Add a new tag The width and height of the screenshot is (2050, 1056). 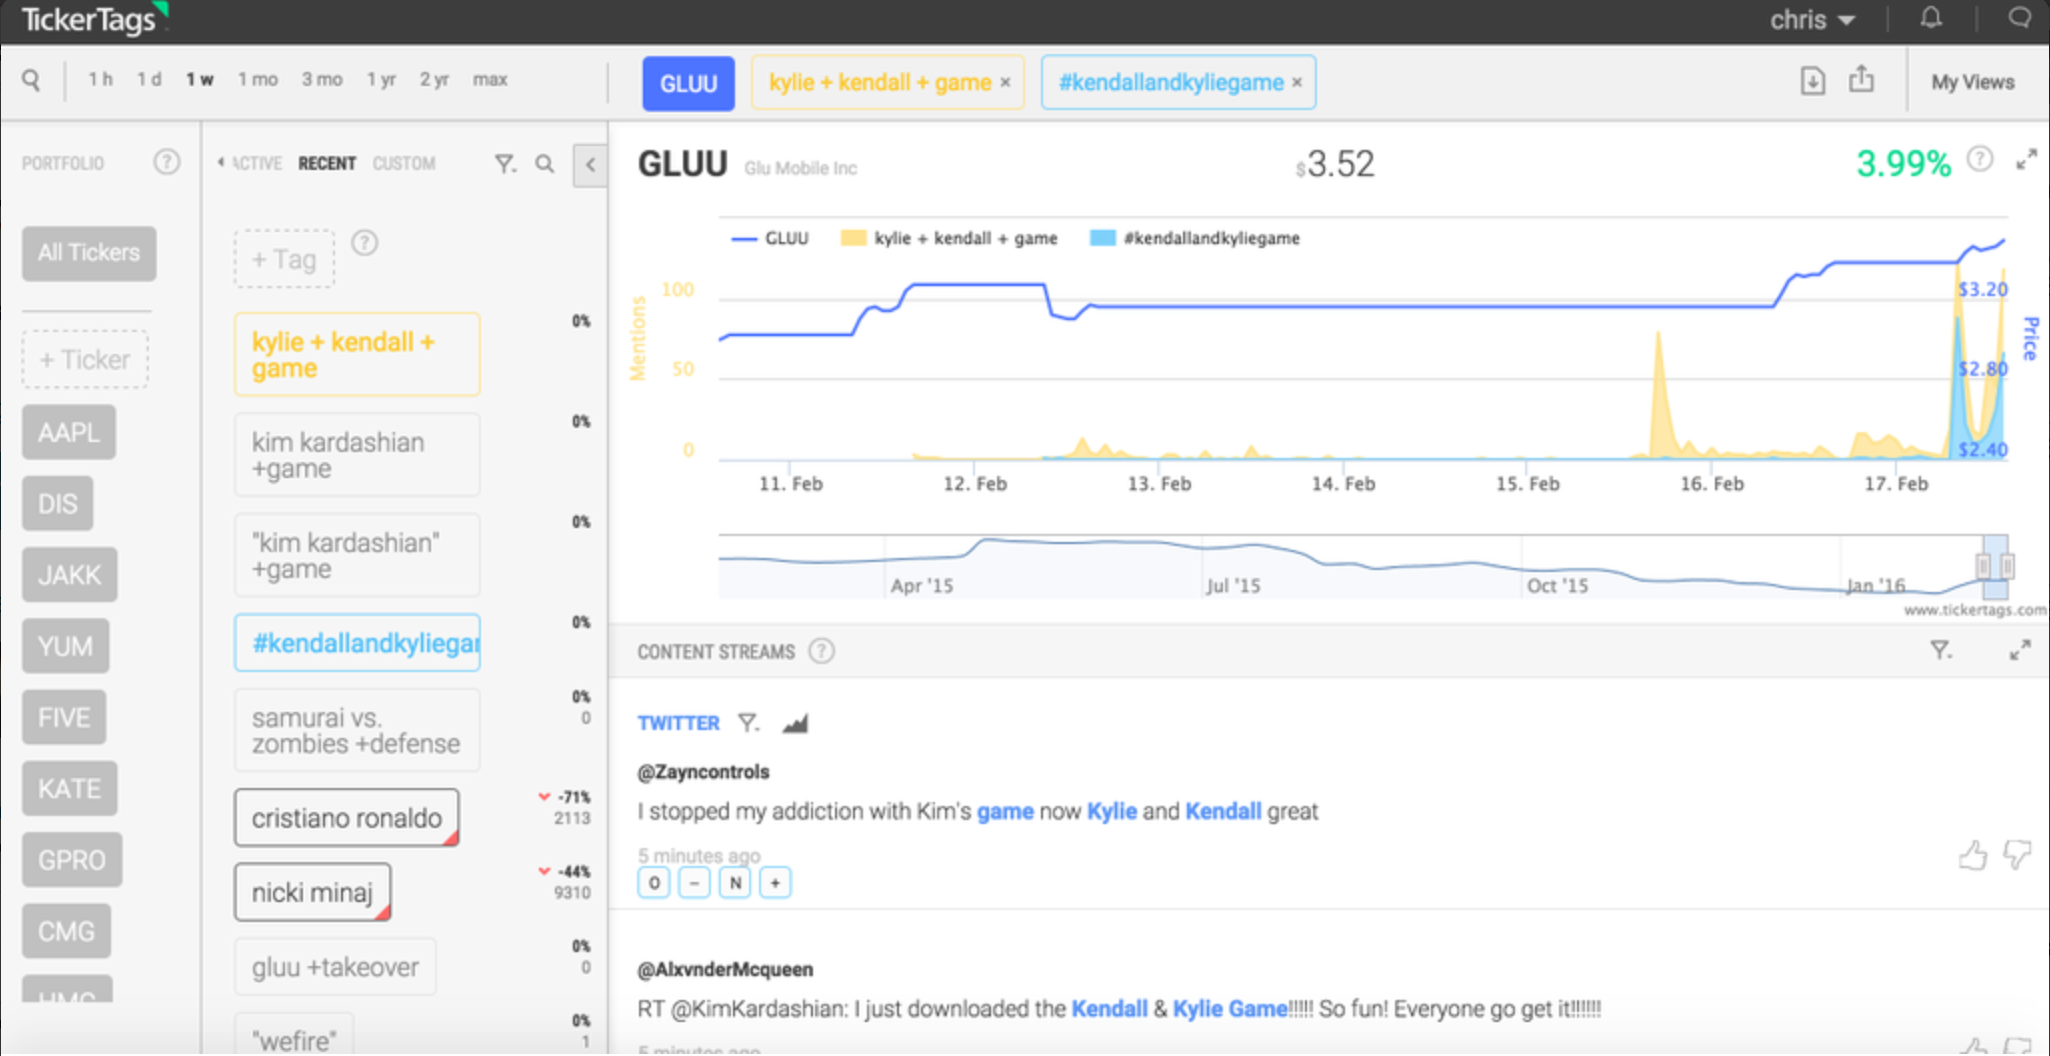[284, 260]
